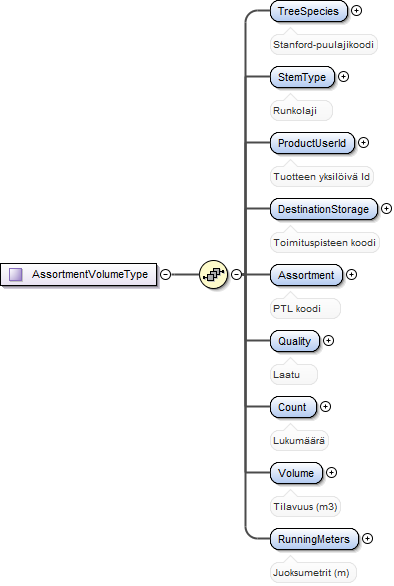
Task: Select the StemType element
Action: (x=302, y=77)
